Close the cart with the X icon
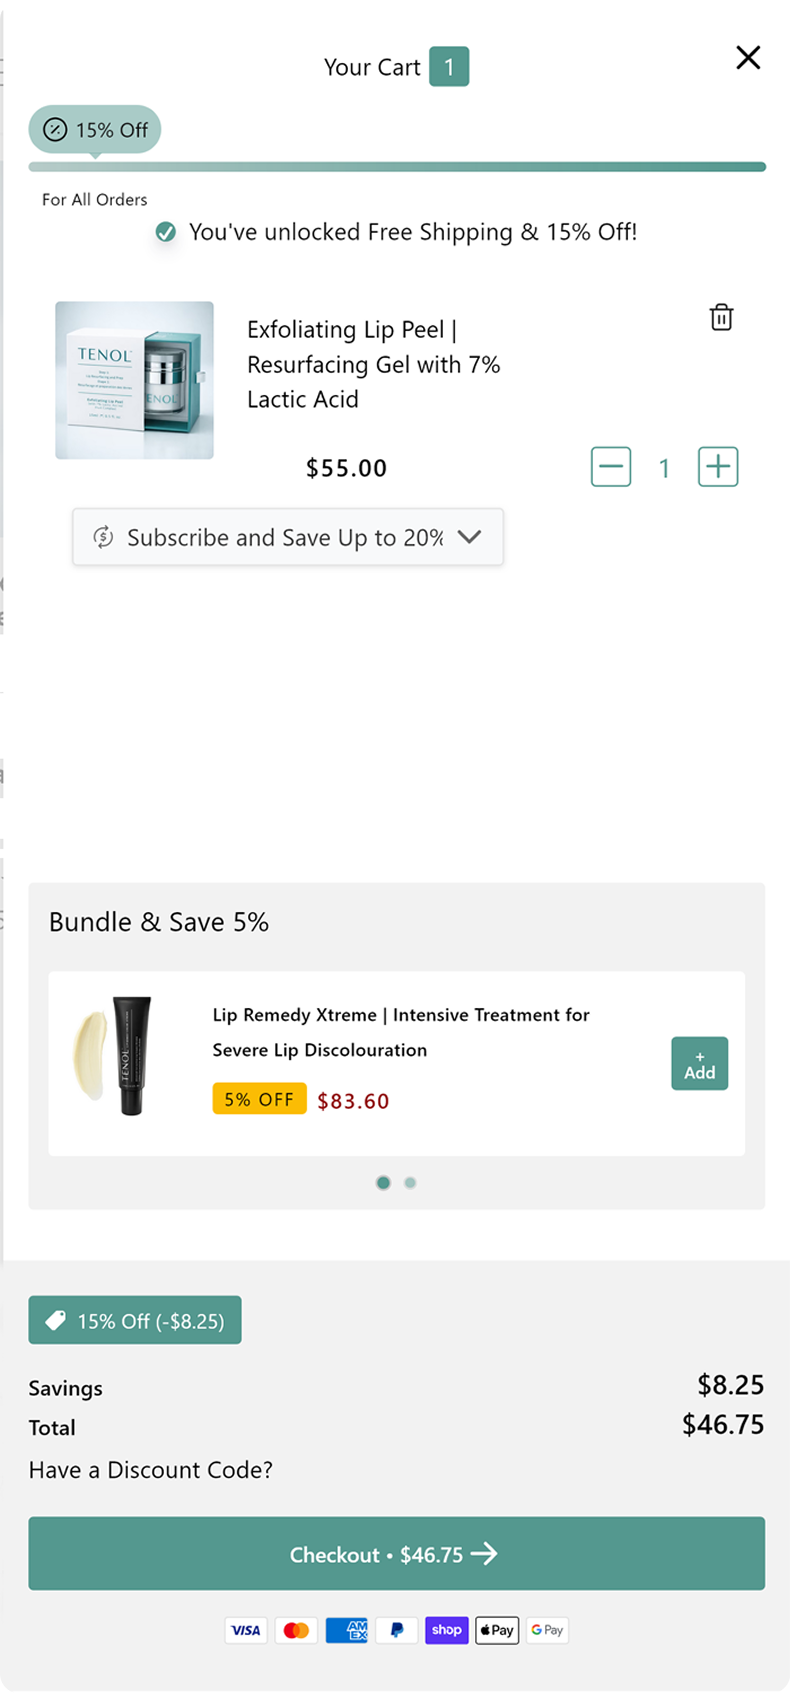Viewport: 791px width, 1694px height. (x=748, y=58)
